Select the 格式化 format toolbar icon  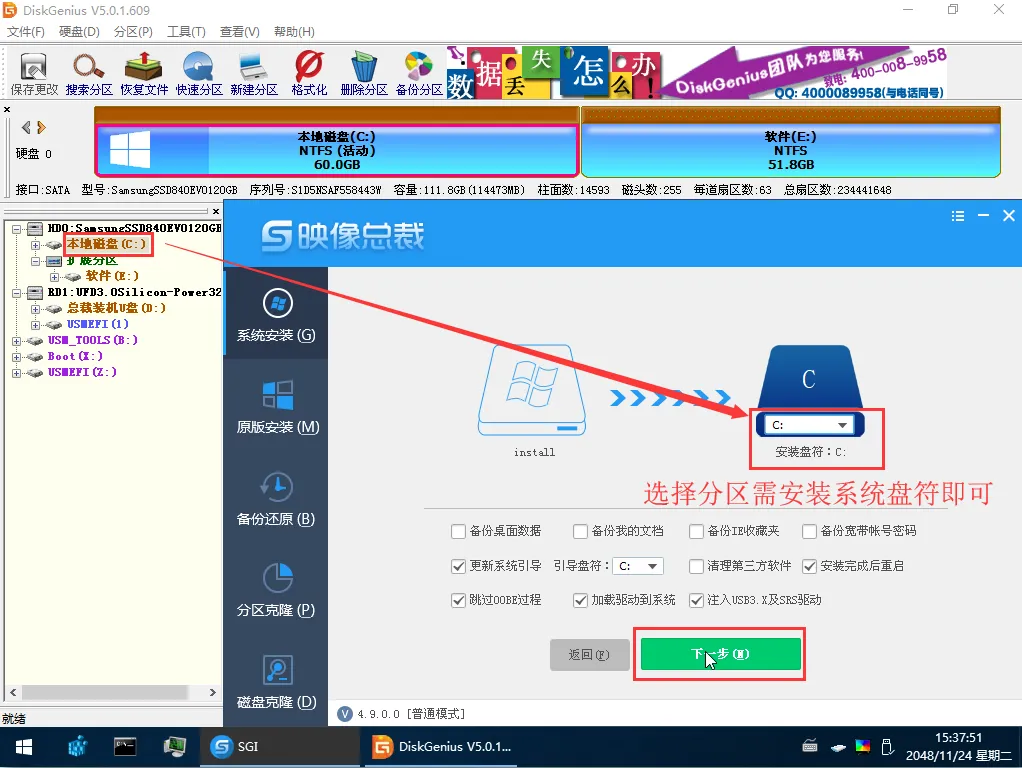point(309,72)
